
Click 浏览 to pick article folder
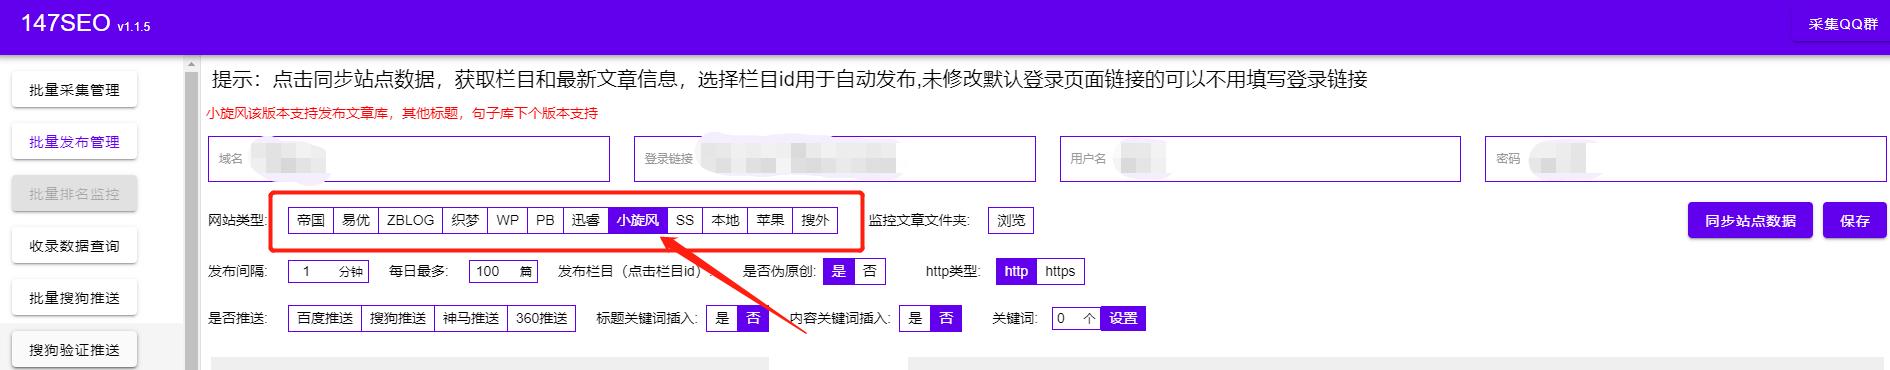1011,220
